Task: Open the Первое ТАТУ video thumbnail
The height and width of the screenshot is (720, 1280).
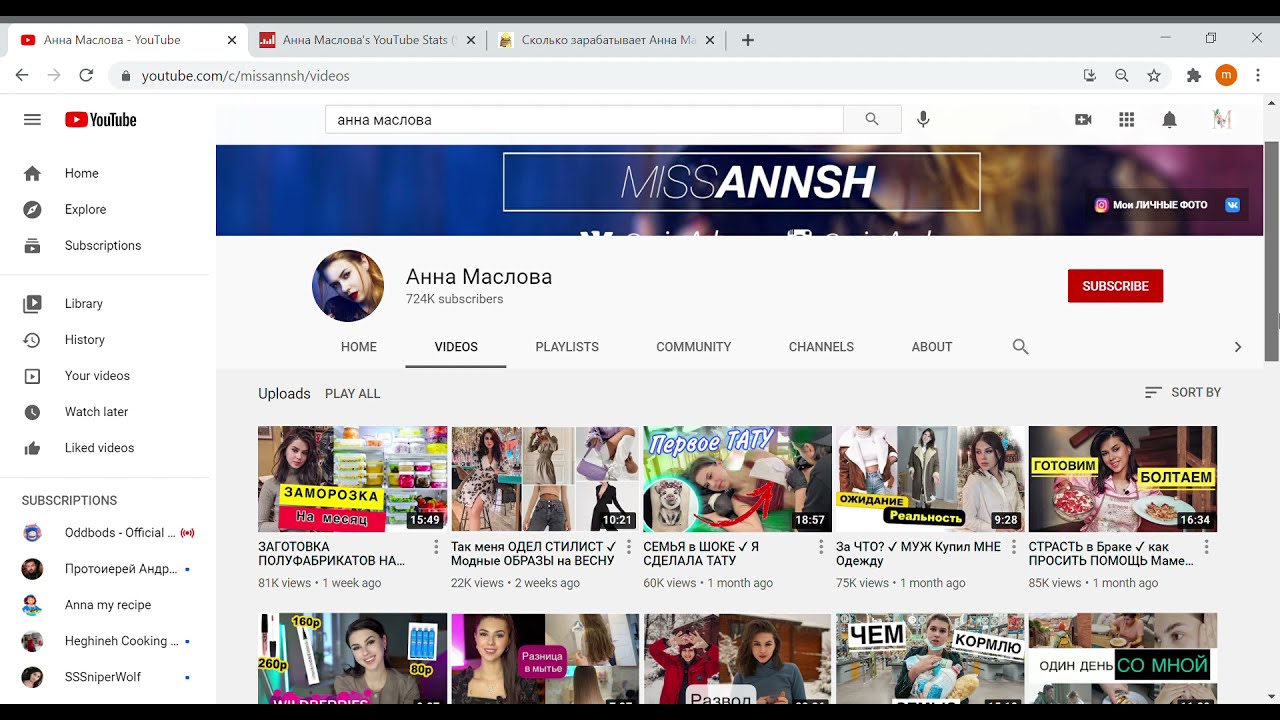Action: 738,479
